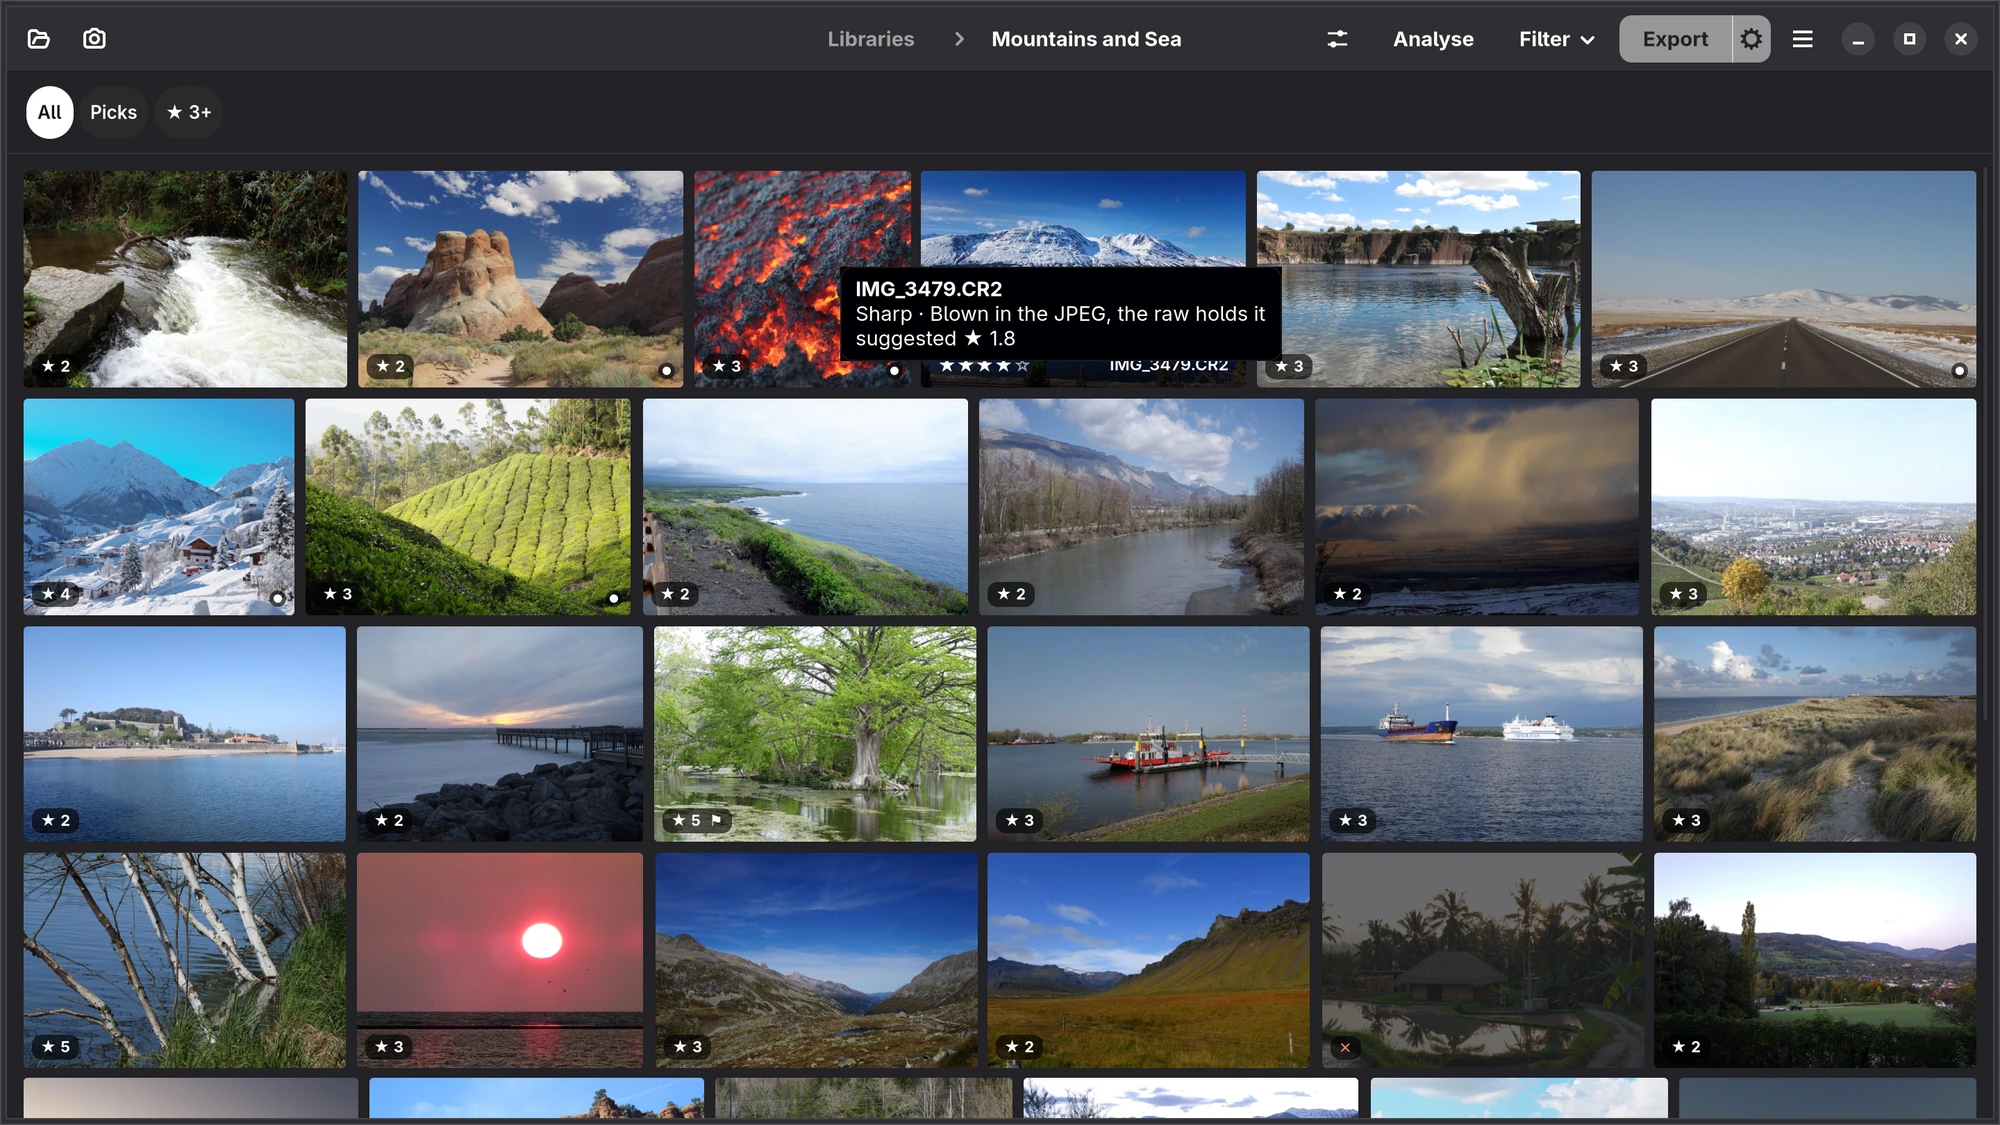This screenshot has width=2000, height=1125.
Task: Click the ★ 3 badge on city panorama photo
Action: (x=1684, y=593)
